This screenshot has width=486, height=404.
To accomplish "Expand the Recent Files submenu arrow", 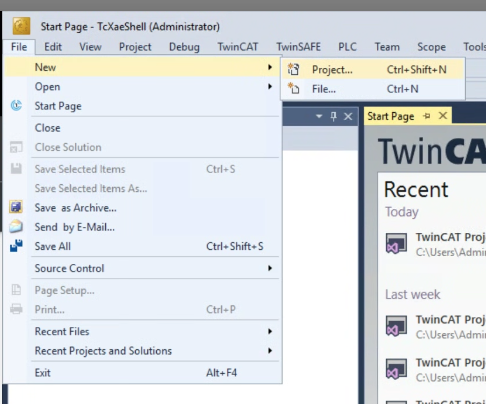I will coord(270,331).
